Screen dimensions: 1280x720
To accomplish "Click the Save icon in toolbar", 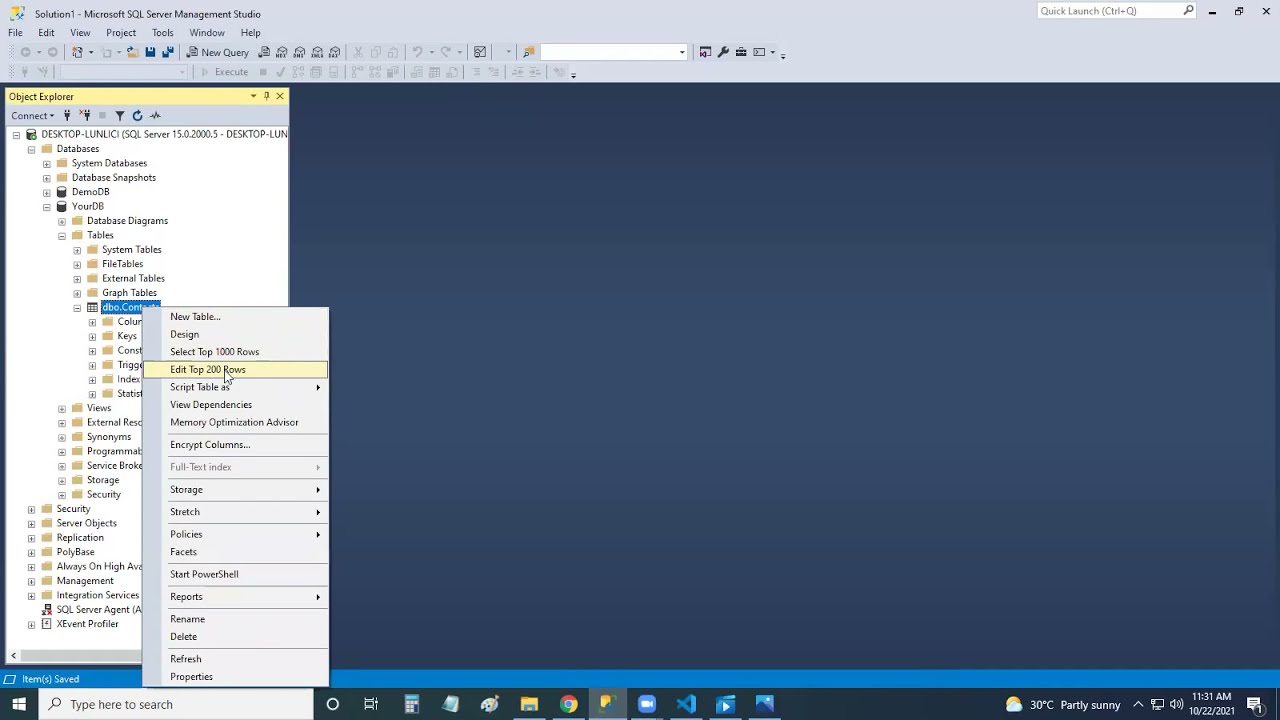I will point(150,52).
